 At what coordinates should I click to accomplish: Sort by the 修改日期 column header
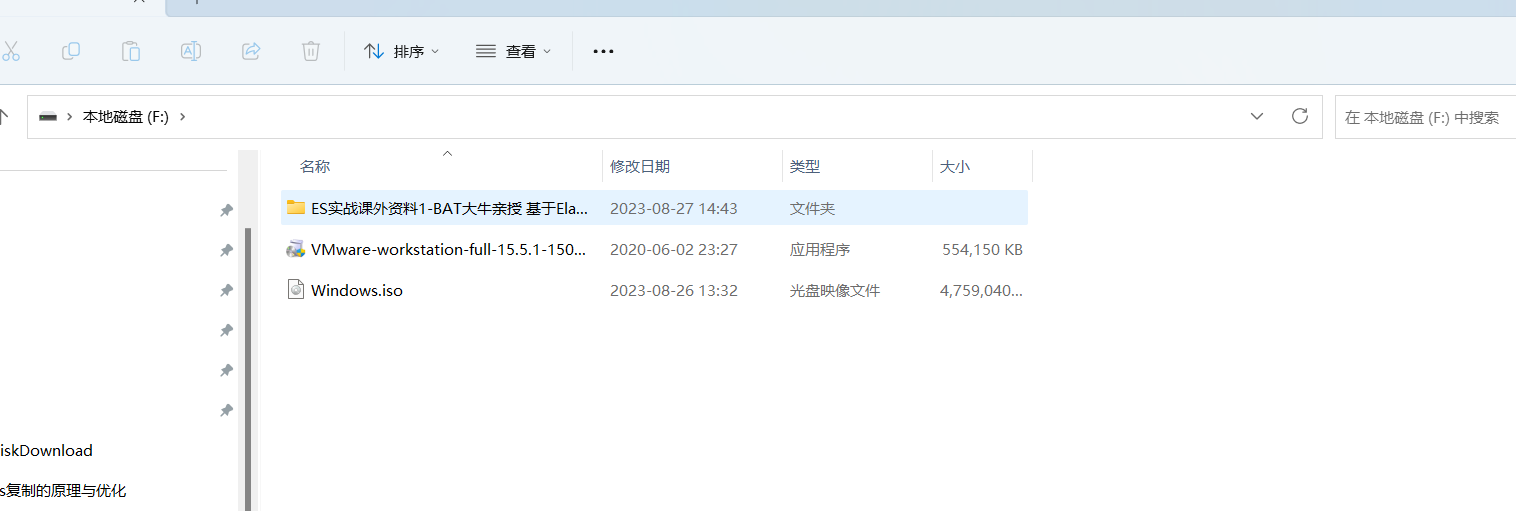pyautogui.click(x=640, y=167)
